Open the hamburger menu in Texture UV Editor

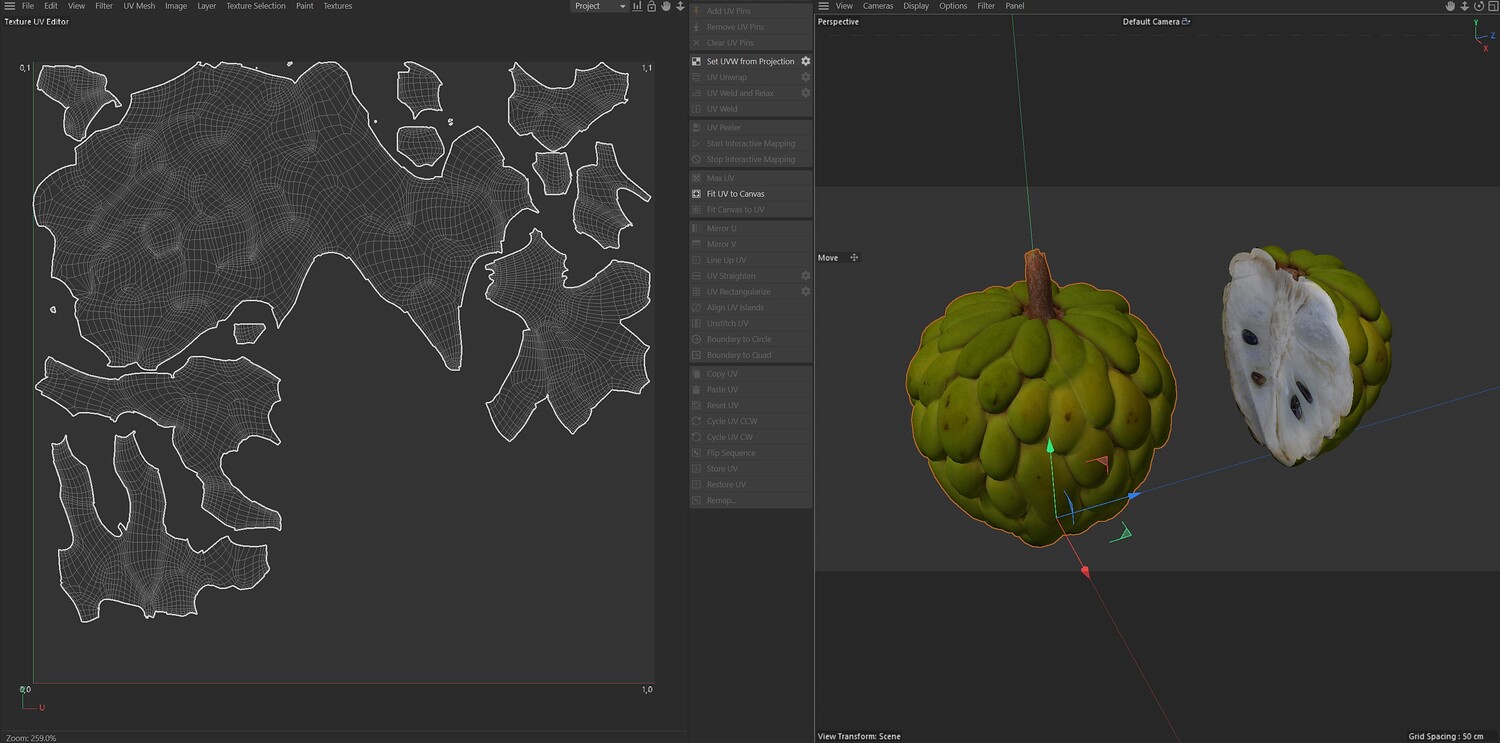pos(9,6)
